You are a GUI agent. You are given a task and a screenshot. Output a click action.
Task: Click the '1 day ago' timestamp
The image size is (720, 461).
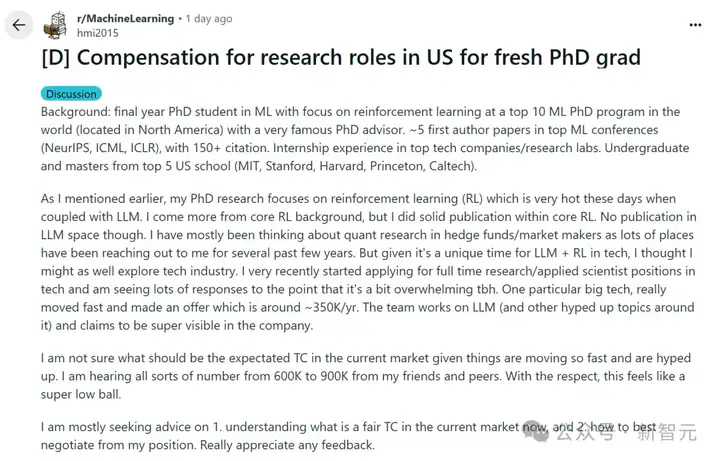[x=209, y=18]
